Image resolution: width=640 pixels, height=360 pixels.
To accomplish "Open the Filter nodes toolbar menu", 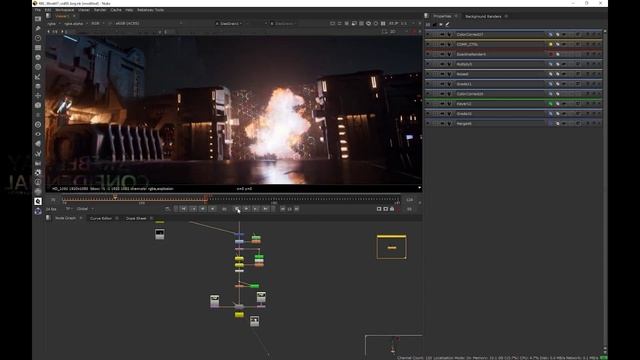I will tap(38, 67).
